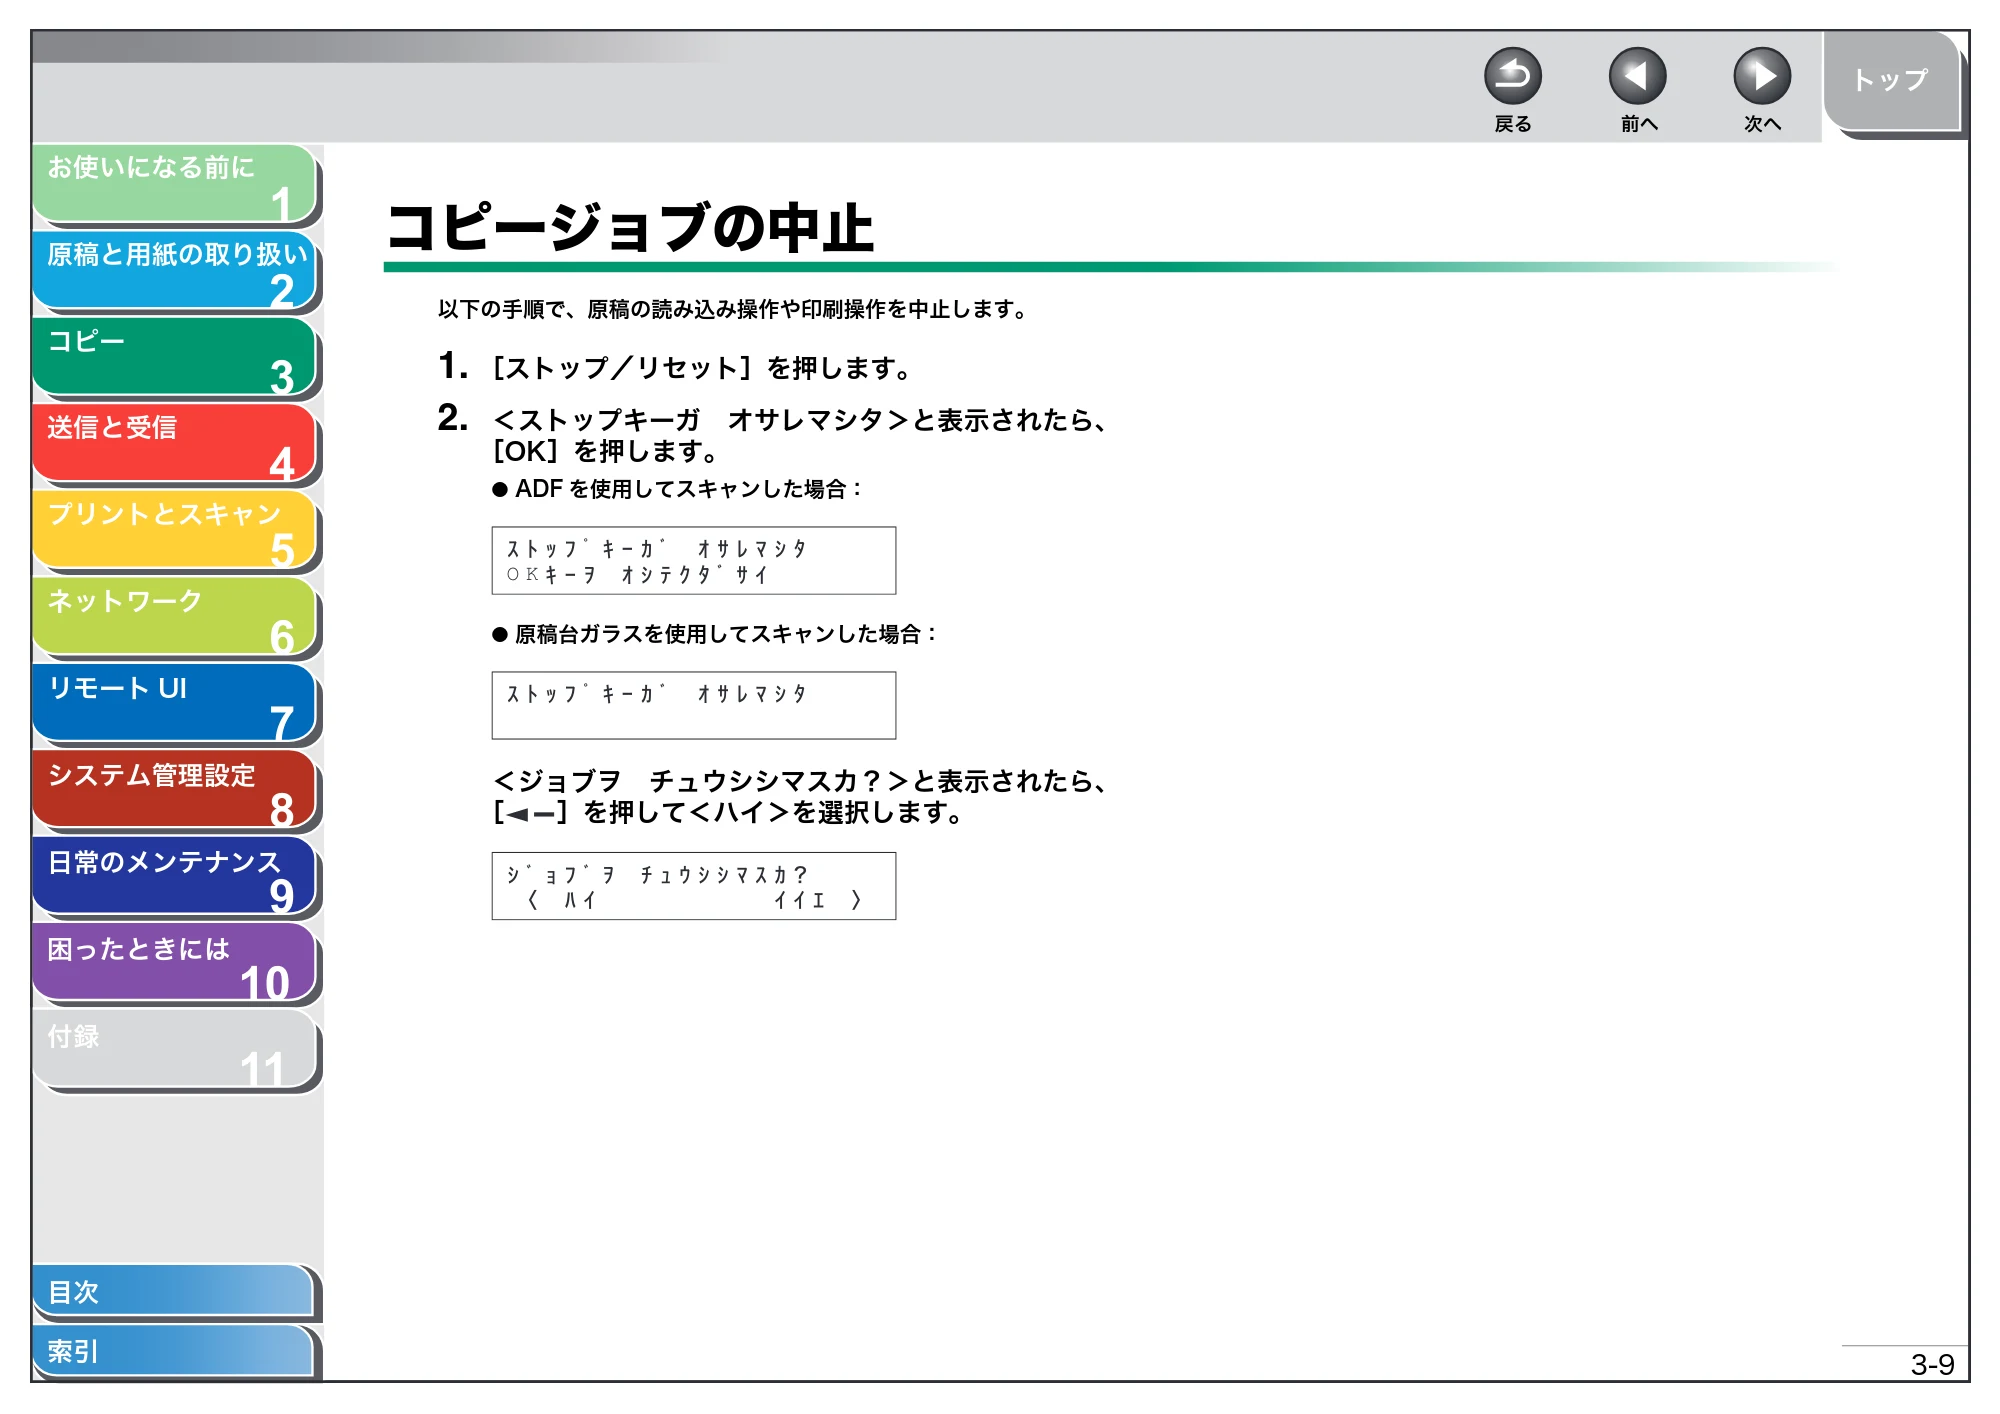Click the intro sentence 以下の手順で

pyautogui.click(x=732, y=310)
